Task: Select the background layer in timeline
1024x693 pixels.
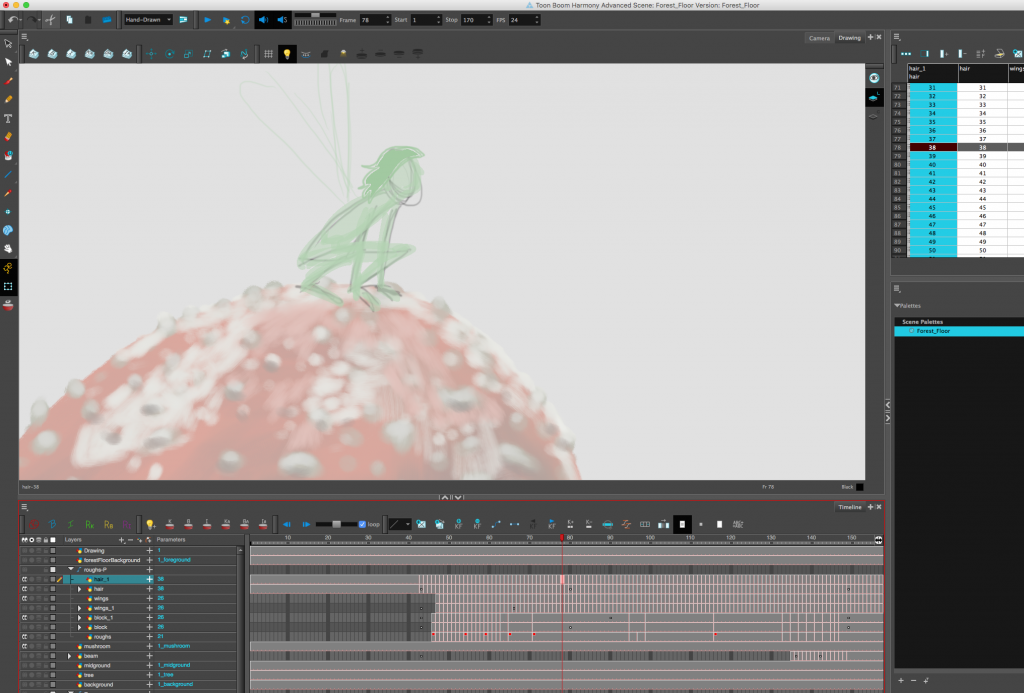Action: (98, 685)
